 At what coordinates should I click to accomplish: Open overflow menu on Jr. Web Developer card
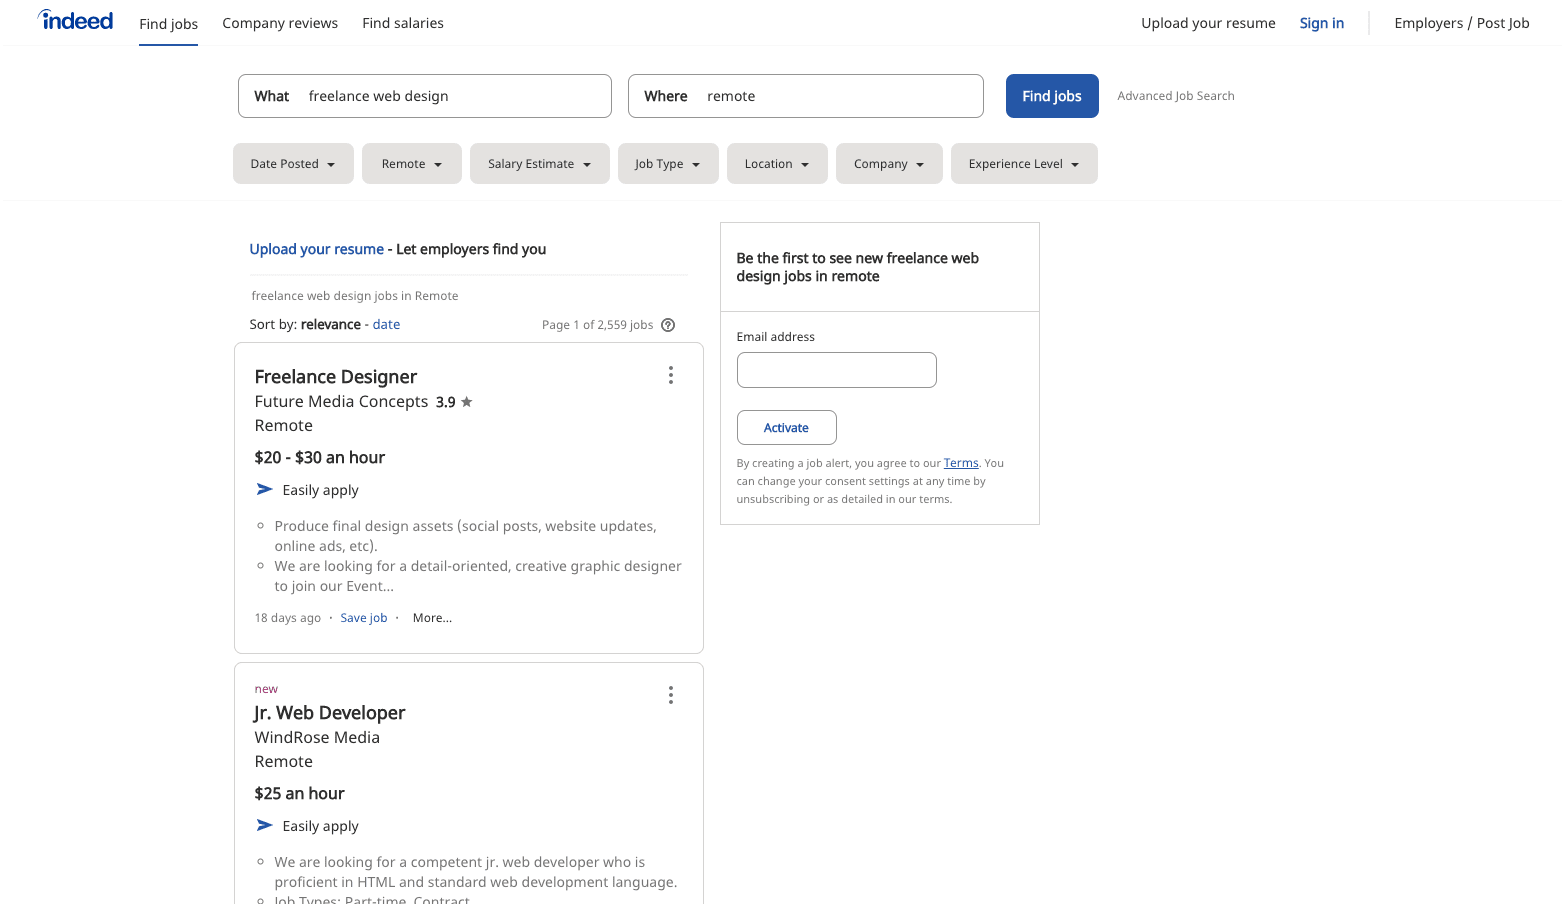coord(670,694)
